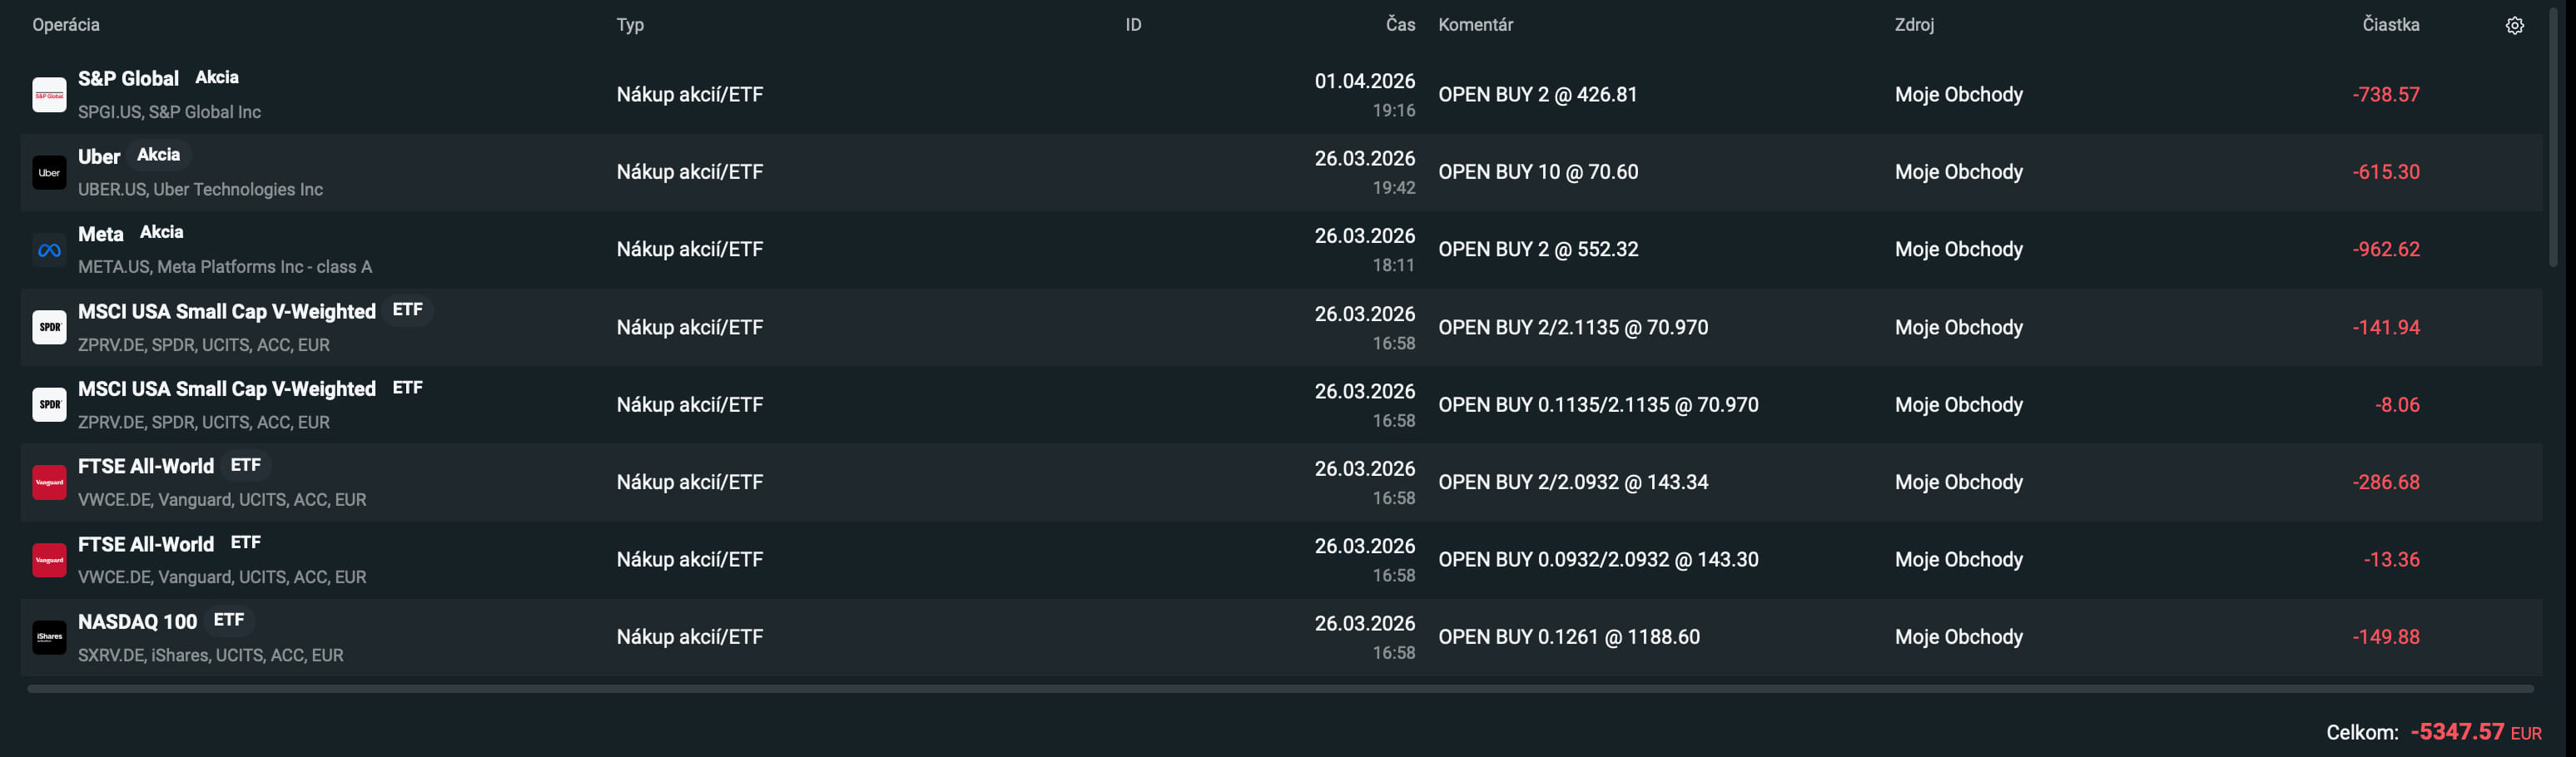Image resolution: width=2576 pixels, height=757 pixels.
Task: Click the Čiastka column header
Action: (2390, 25)
